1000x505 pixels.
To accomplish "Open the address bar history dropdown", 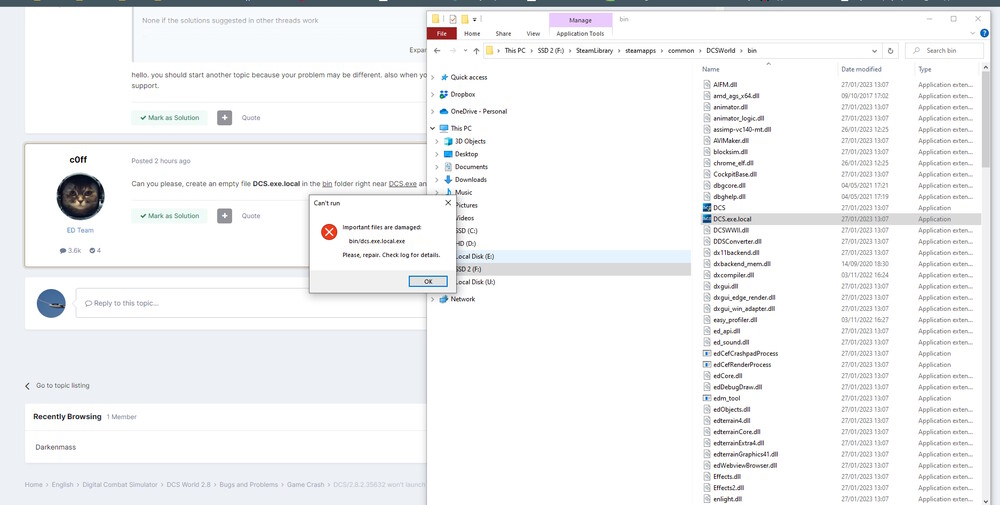I will 874,51.
